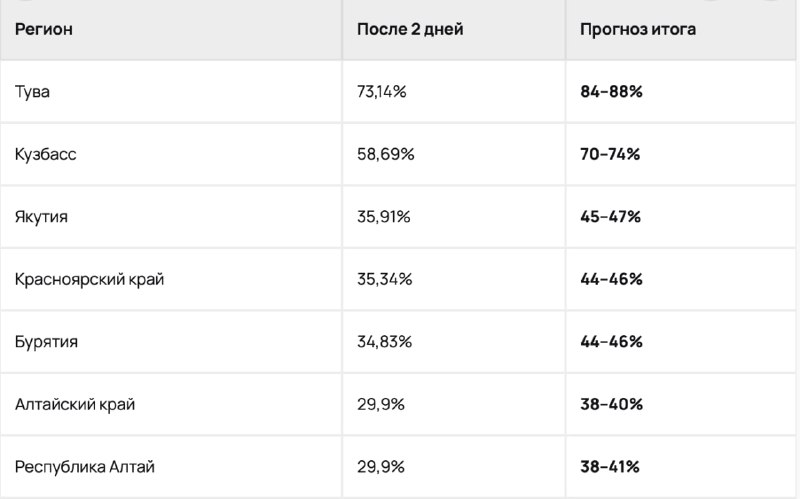800x499 pixels.
Task: Click the 35,91% turnout value
Action: [x=384, y=217]
